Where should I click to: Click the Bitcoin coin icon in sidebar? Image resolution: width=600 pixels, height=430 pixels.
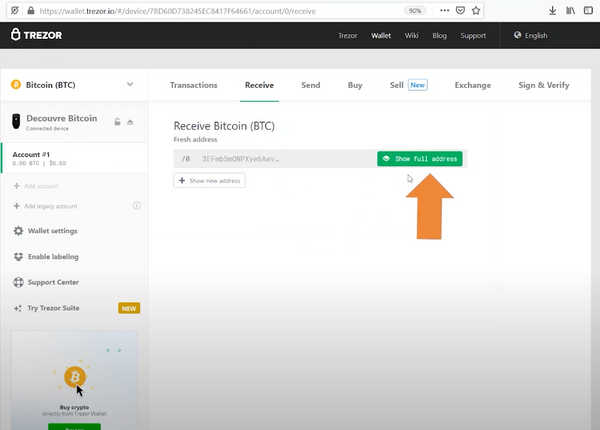click(16, 85)
